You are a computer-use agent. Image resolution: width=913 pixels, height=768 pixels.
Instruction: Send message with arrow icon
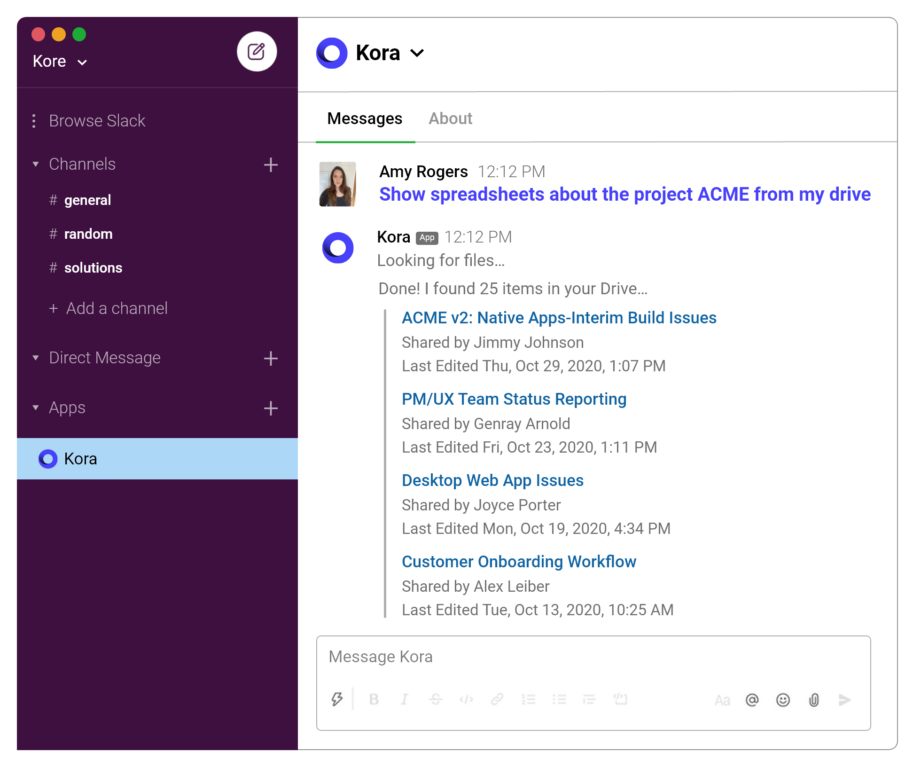click(x=844, y=700)
